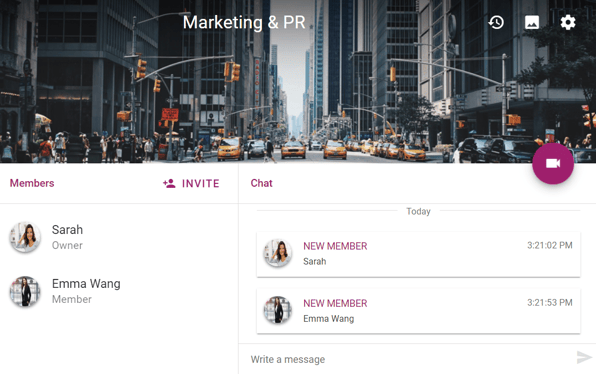Viewport: 596px width, 374px height.
Task: Click Emma Wang's avatar in chat message
Action: (278, 310)
